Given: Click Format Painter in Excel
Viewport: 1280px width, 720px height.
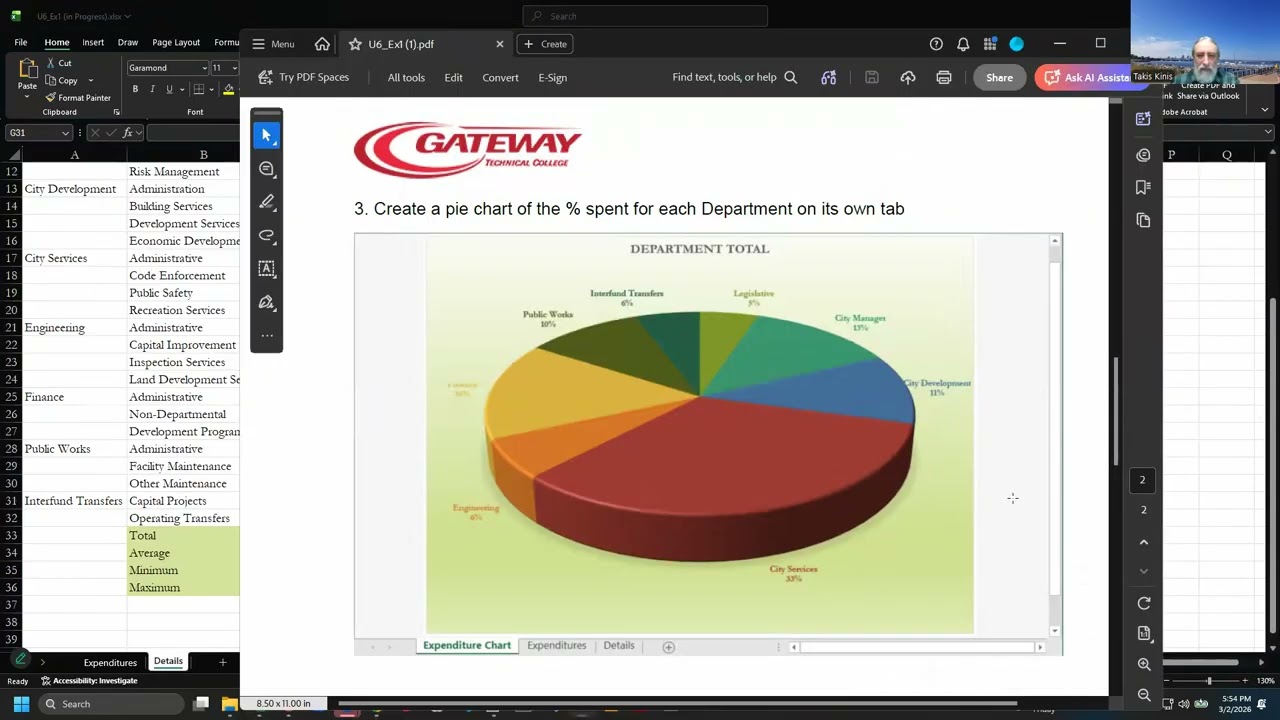Looking at the screenshot, I should pyautogui.click(x=78, y=97).
